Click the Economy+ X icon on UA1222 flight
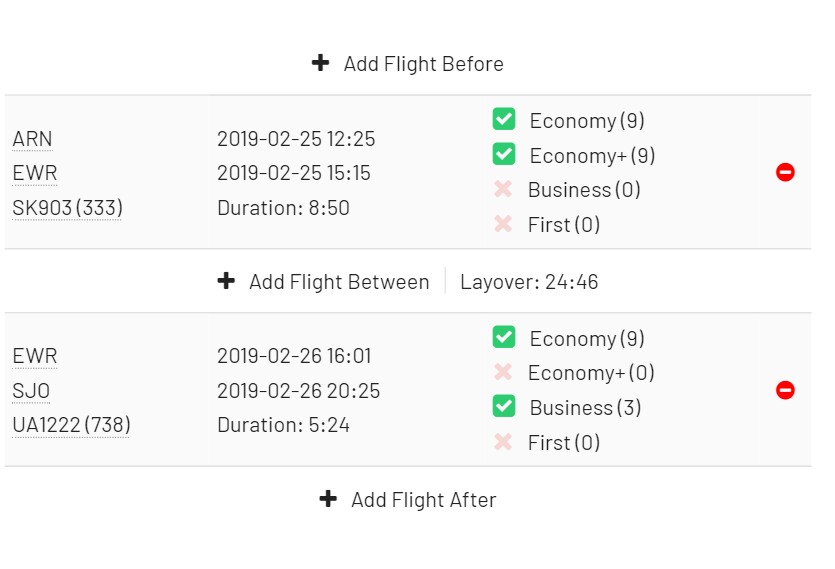The height and width of the screenshot is (569, 835). 503,372
